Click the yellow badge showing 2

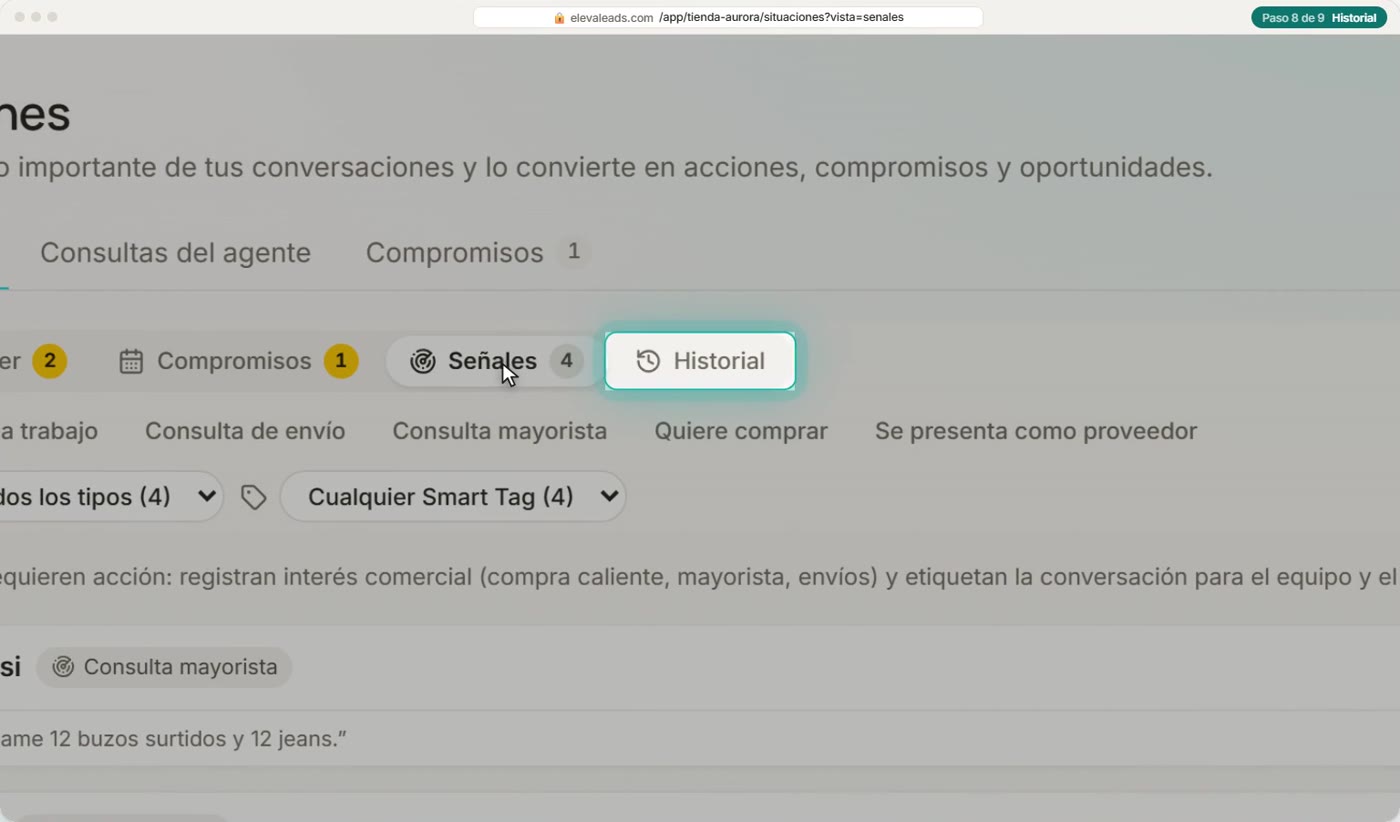click(x=49, y=361)
